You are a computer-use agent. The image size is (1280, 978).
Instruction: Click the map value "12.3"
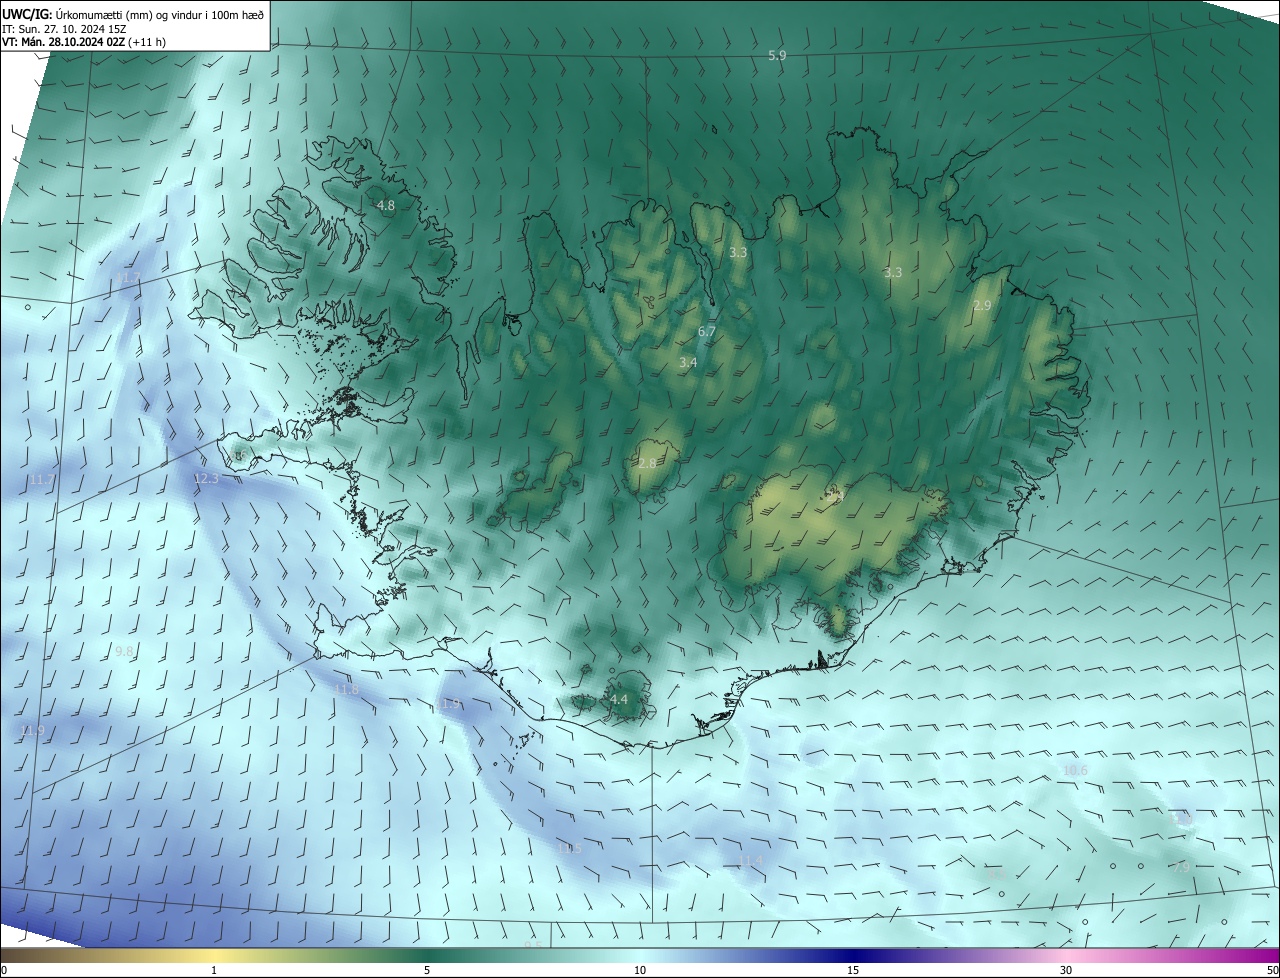206,479
